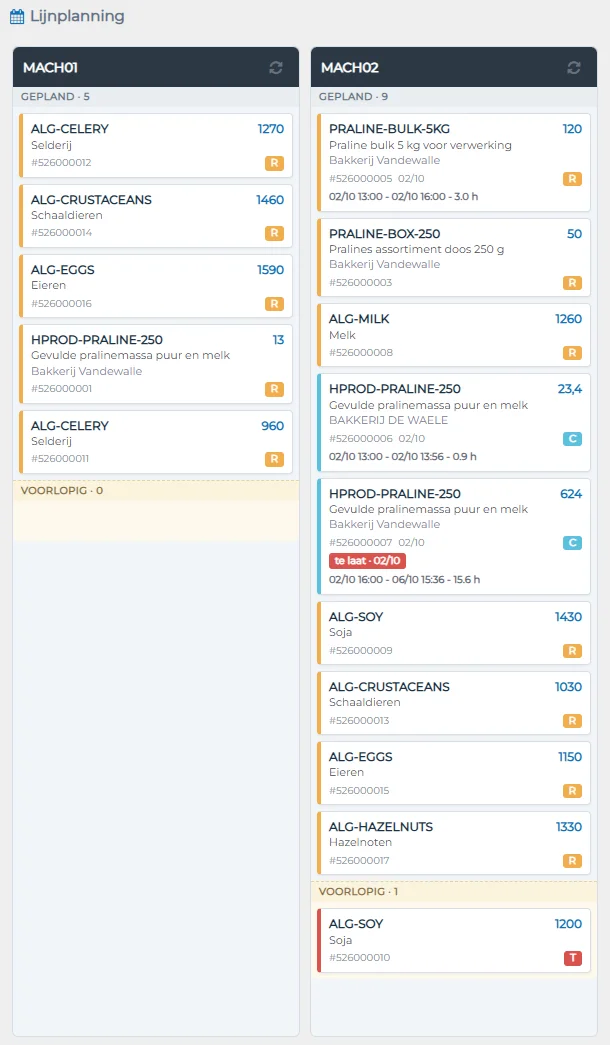The height and width of the screenshot is (1045, 610).
Task: Click R badge on order #526000013
Action: click(572, 720)
